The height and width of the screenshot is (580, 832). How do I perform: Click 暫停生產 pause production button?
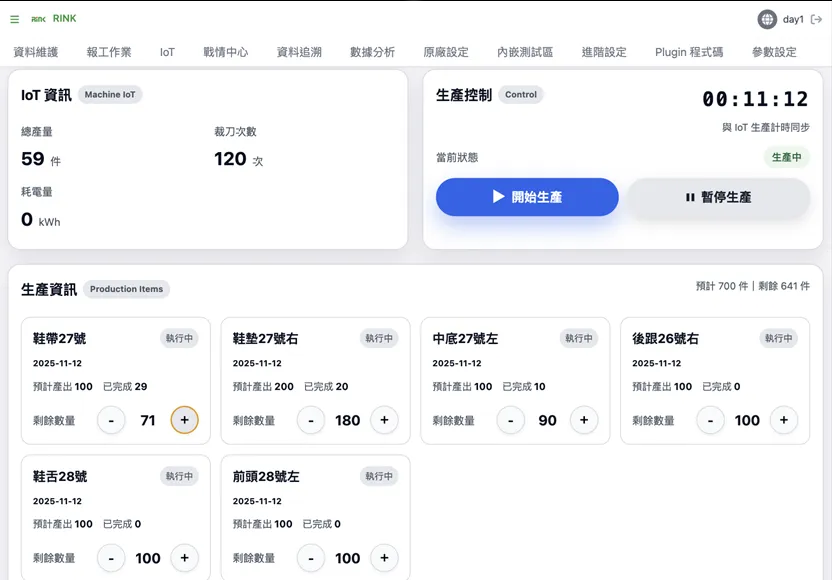click(x=718, y=197)
